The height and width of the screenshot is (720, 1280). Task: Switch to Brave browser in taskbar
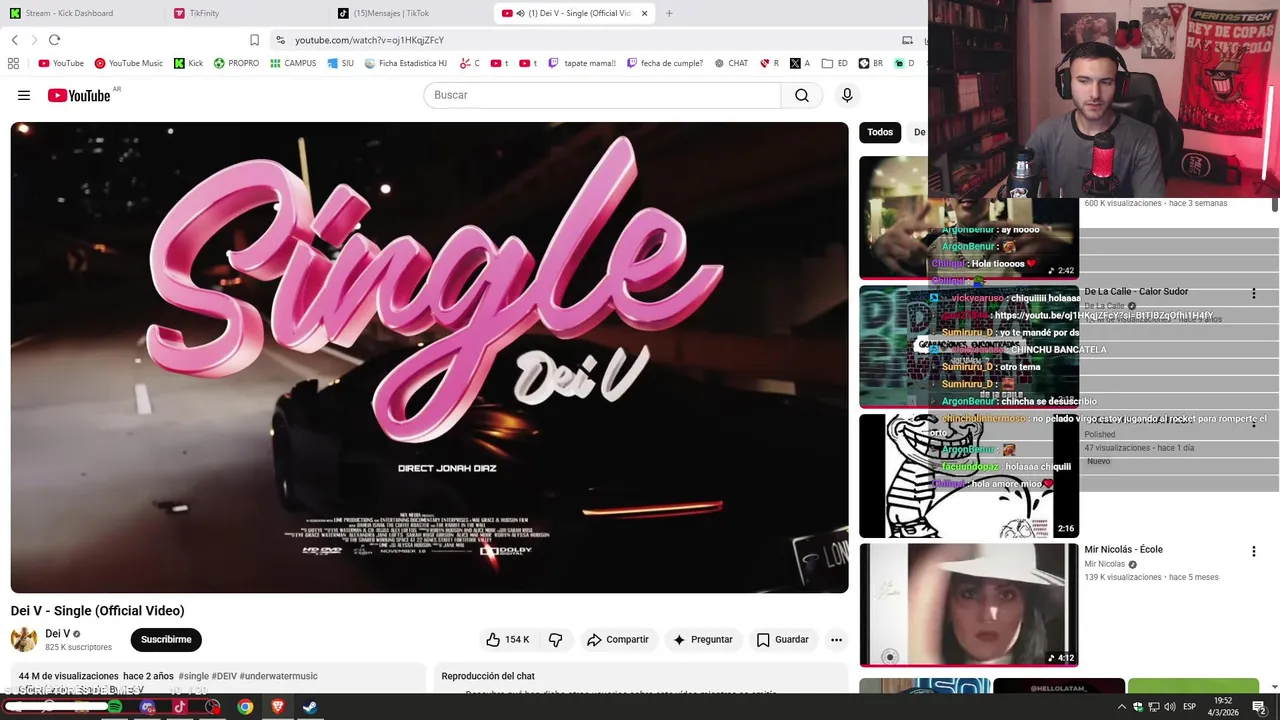pos(278,707)
